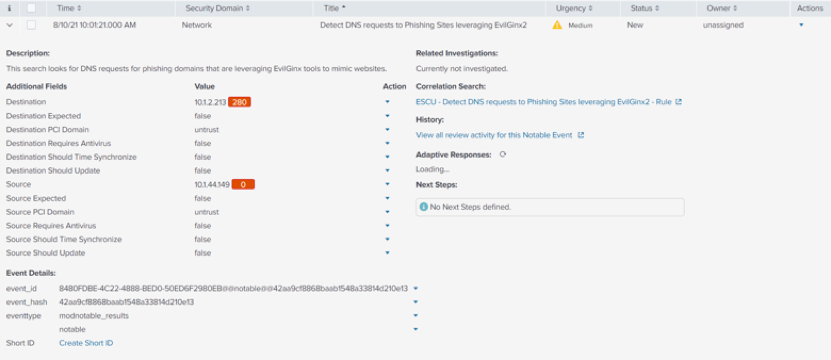Tick the checkbox for the EvilGinx2 notable event row
Image resolution: width=831 pixels, height=360 pixels.
[x=31, y=25]
